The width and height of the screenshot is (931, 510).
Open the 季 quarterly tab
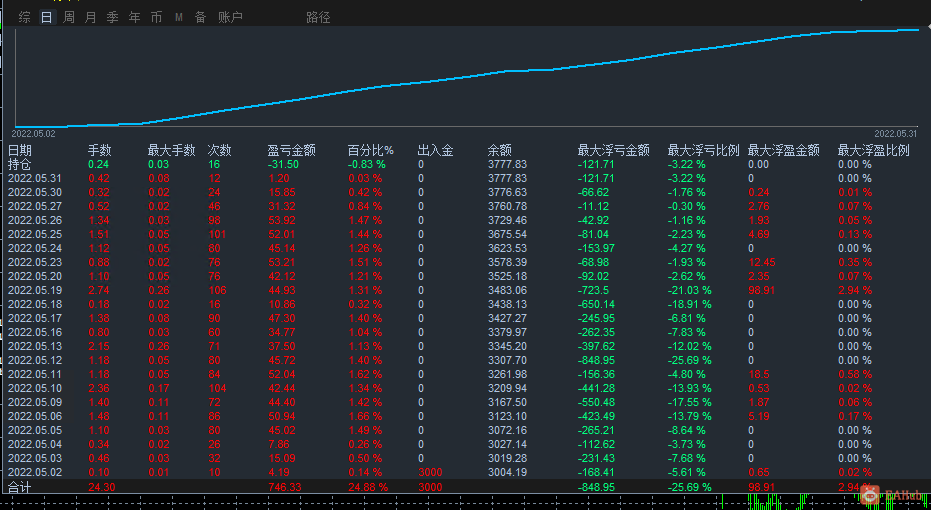(112, 17)
